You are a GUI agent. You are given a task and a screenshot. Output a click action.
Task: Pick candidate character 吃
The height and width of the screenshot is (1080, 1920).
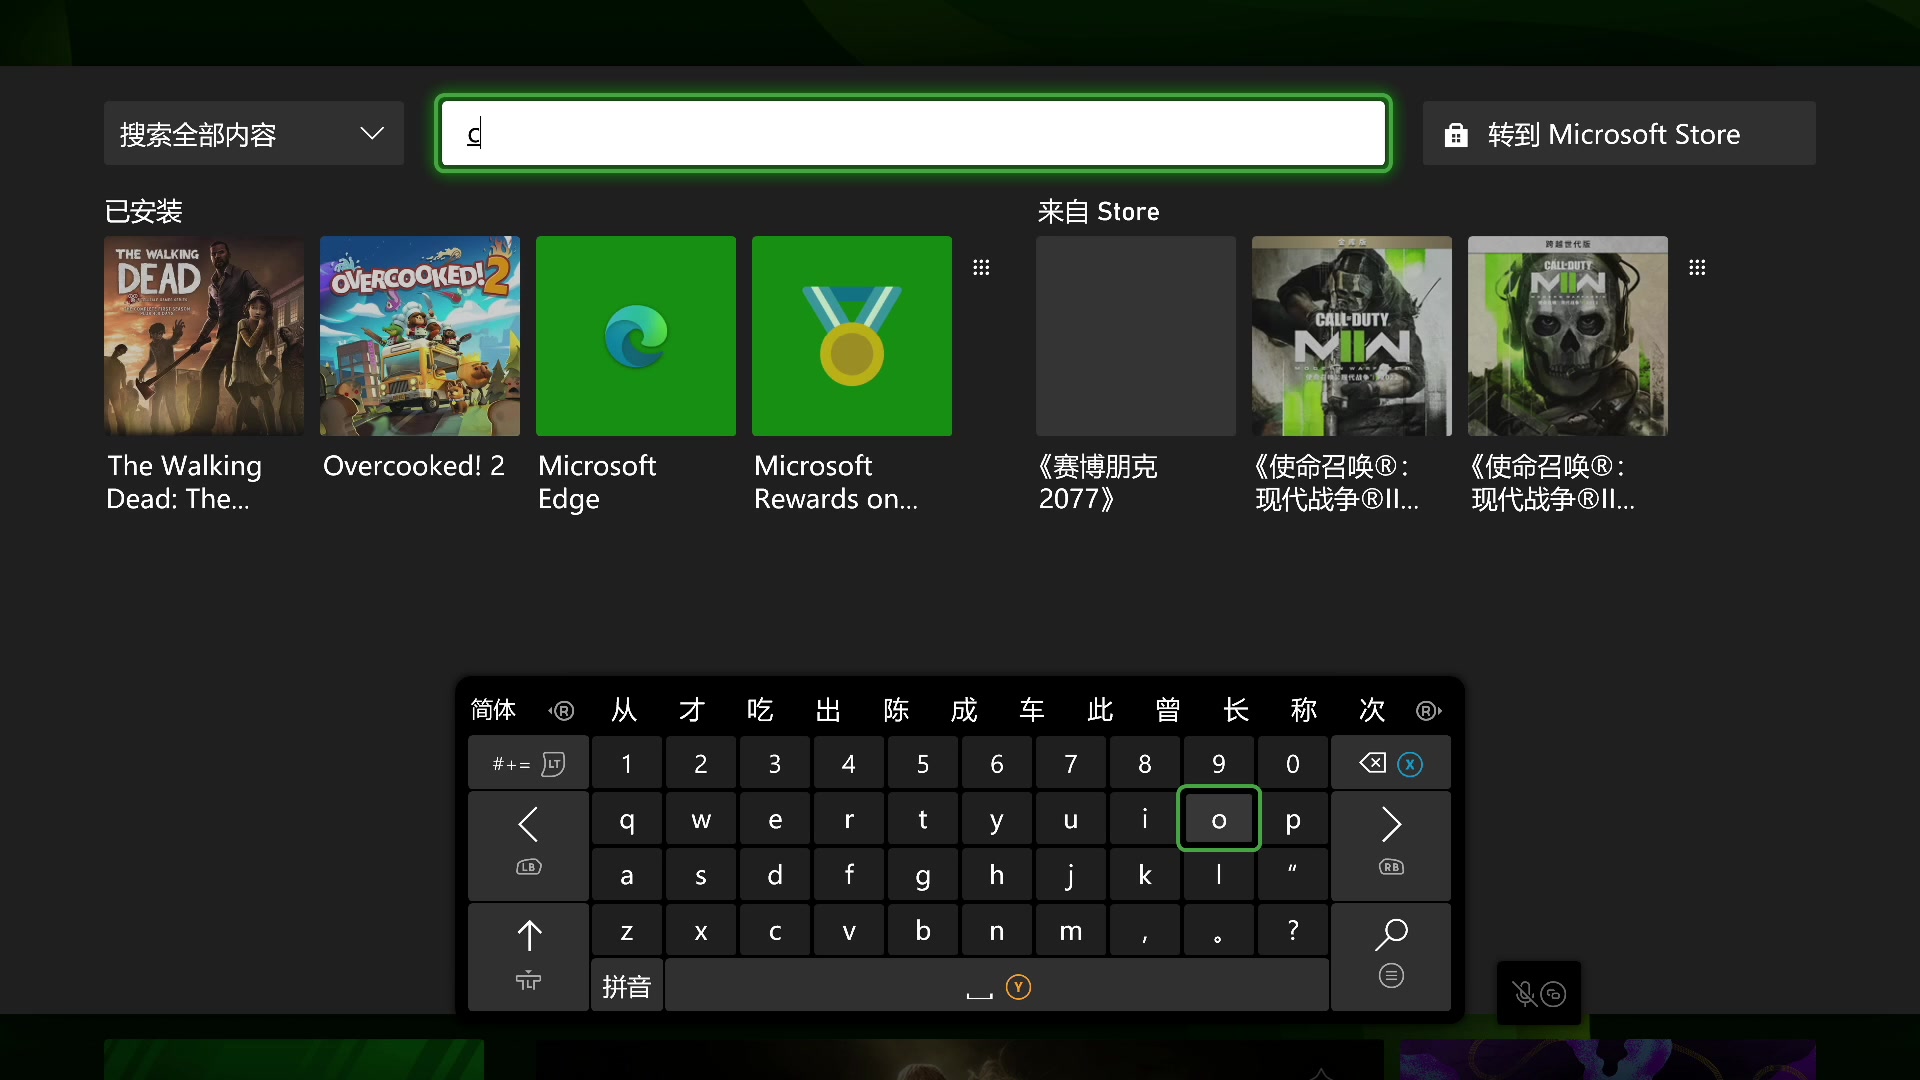point(760,710)
